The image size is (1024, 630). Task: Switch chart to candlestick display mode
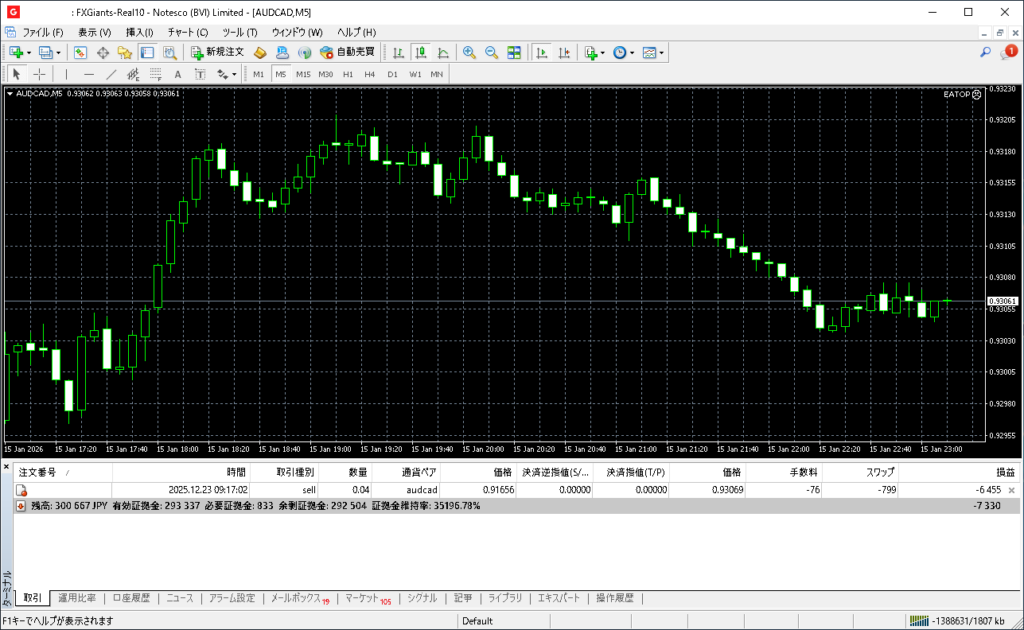point(420,52)
